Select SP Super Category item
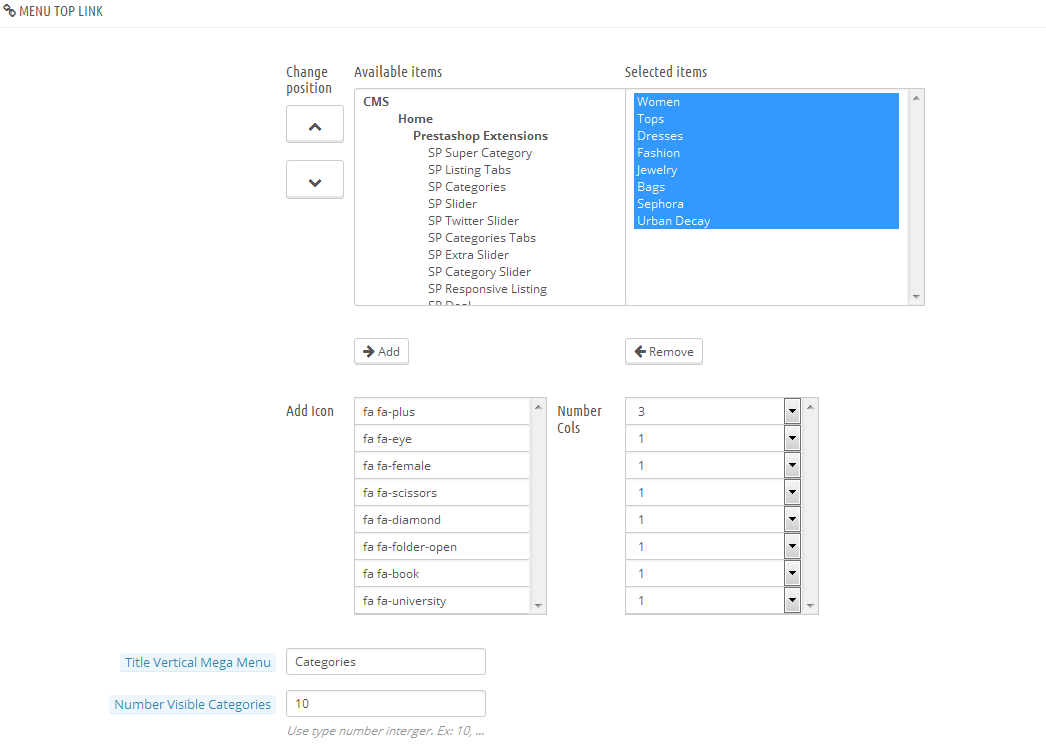 (480, 153)
